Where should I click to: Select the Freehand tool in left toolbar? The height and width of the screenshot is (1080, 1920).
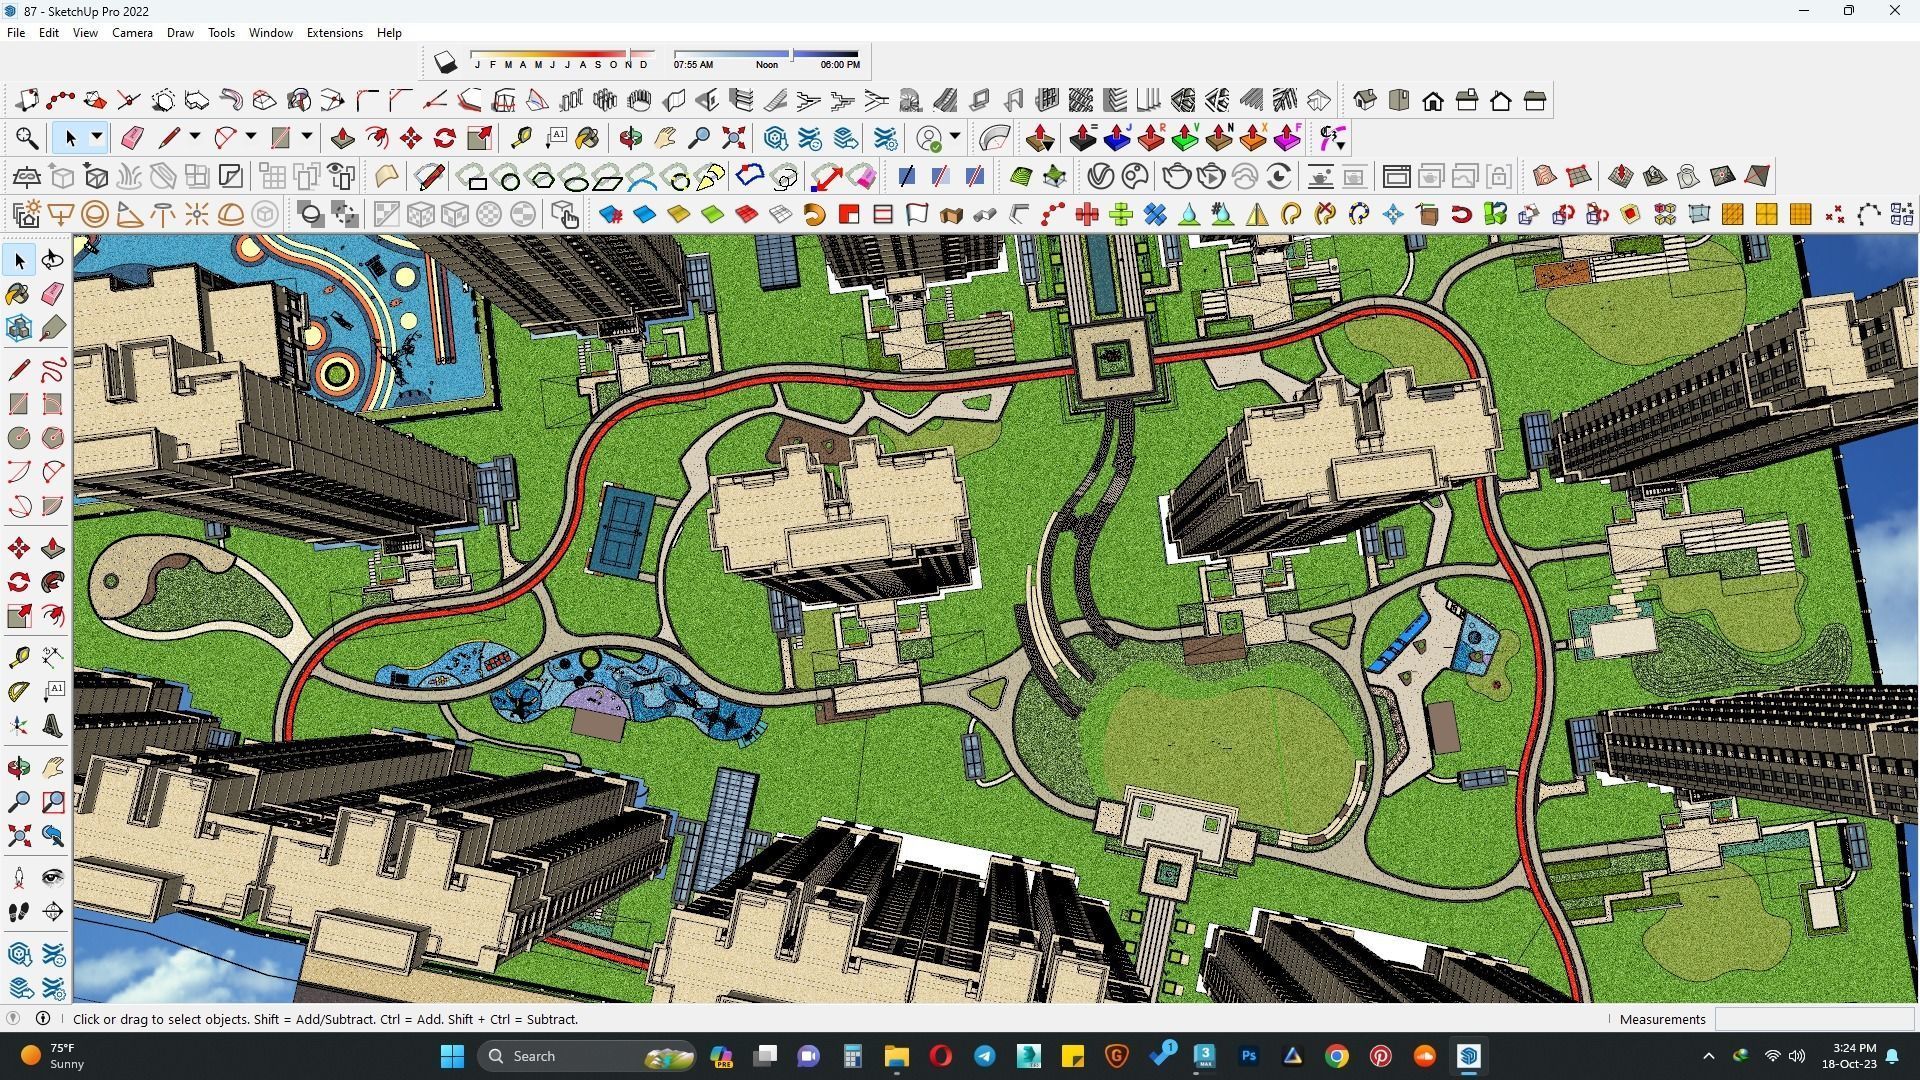point(53,370)
